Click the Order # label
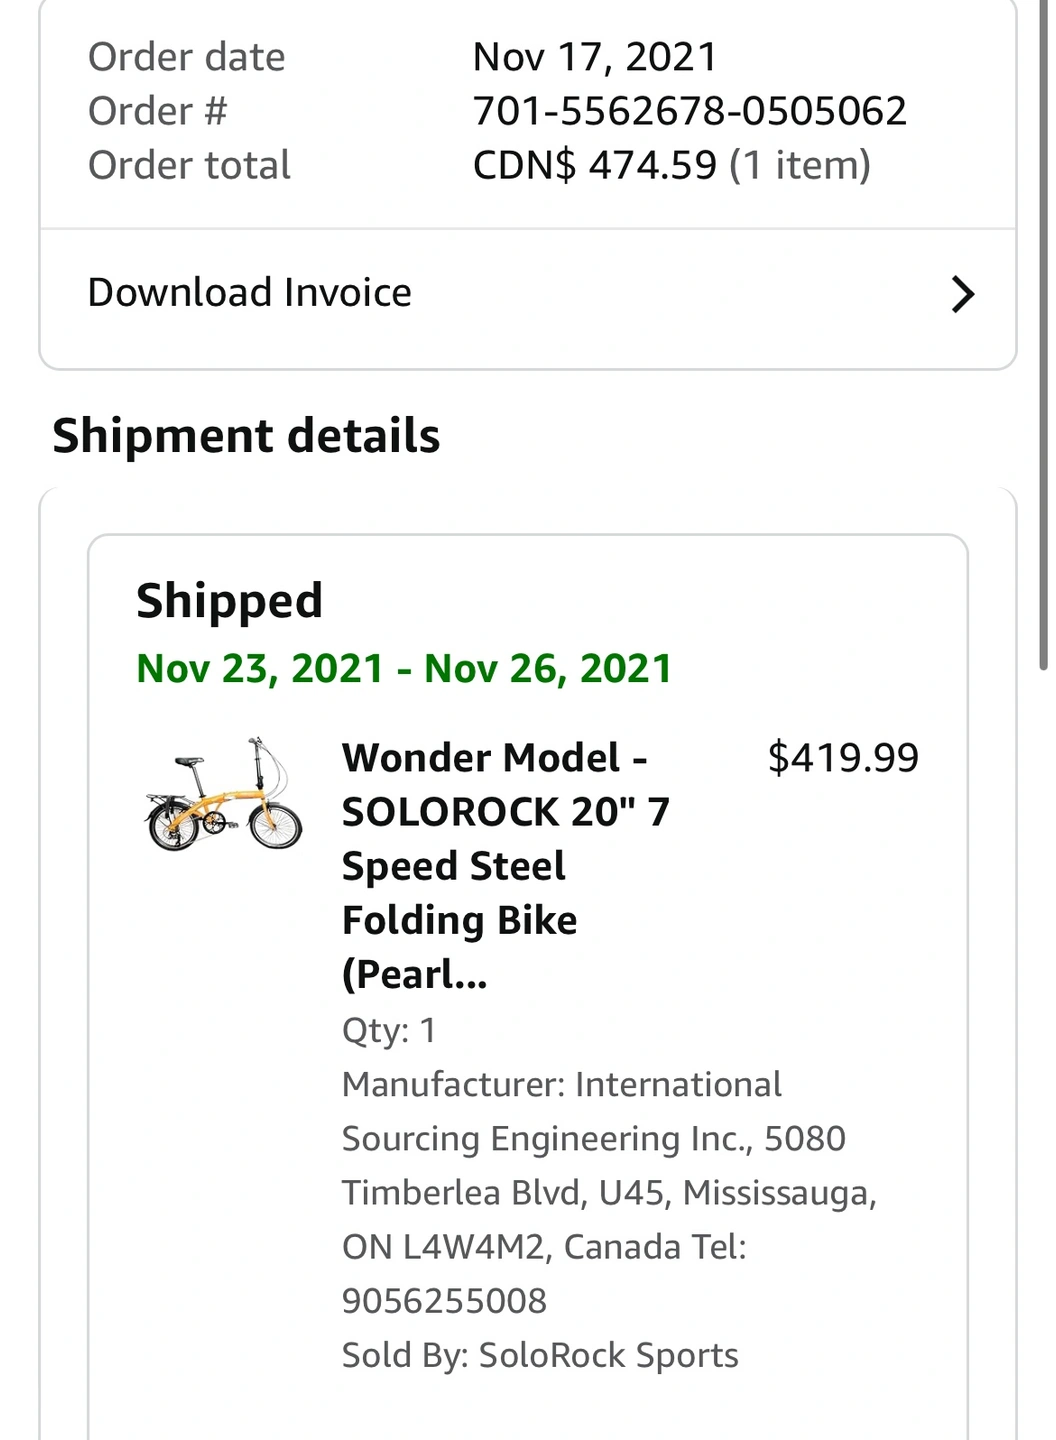Screen dimensions: 1056x1440 click(x=158, y=111)
